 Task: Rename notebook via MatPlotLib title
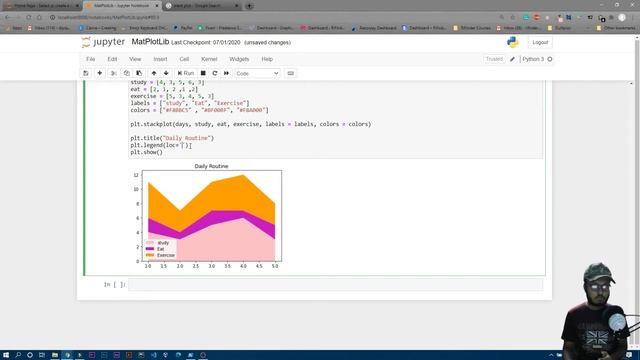(x=150, y=42)
